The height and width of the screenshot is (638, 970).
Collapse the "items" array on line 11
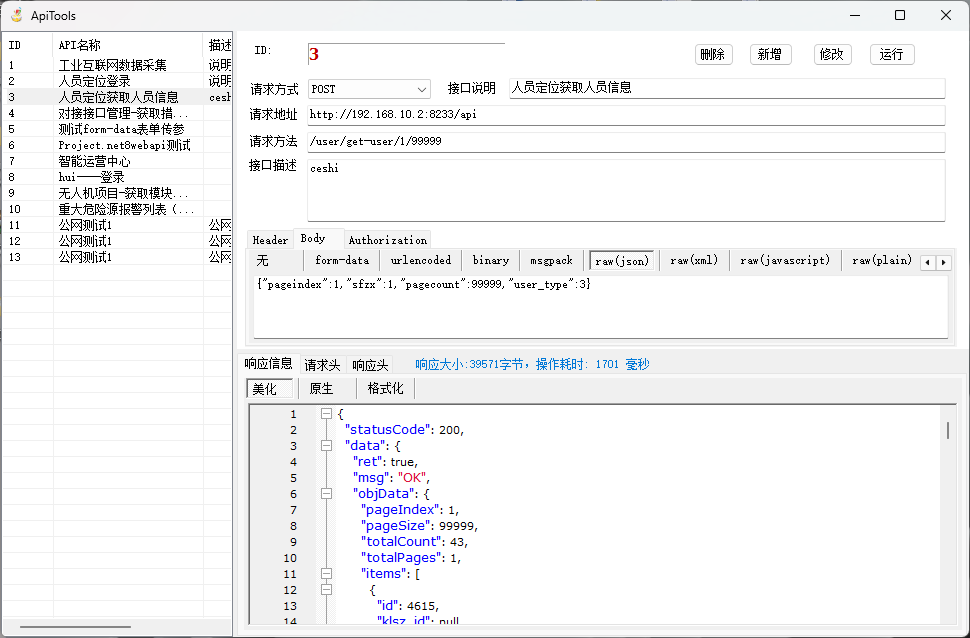tap(327, 574)
